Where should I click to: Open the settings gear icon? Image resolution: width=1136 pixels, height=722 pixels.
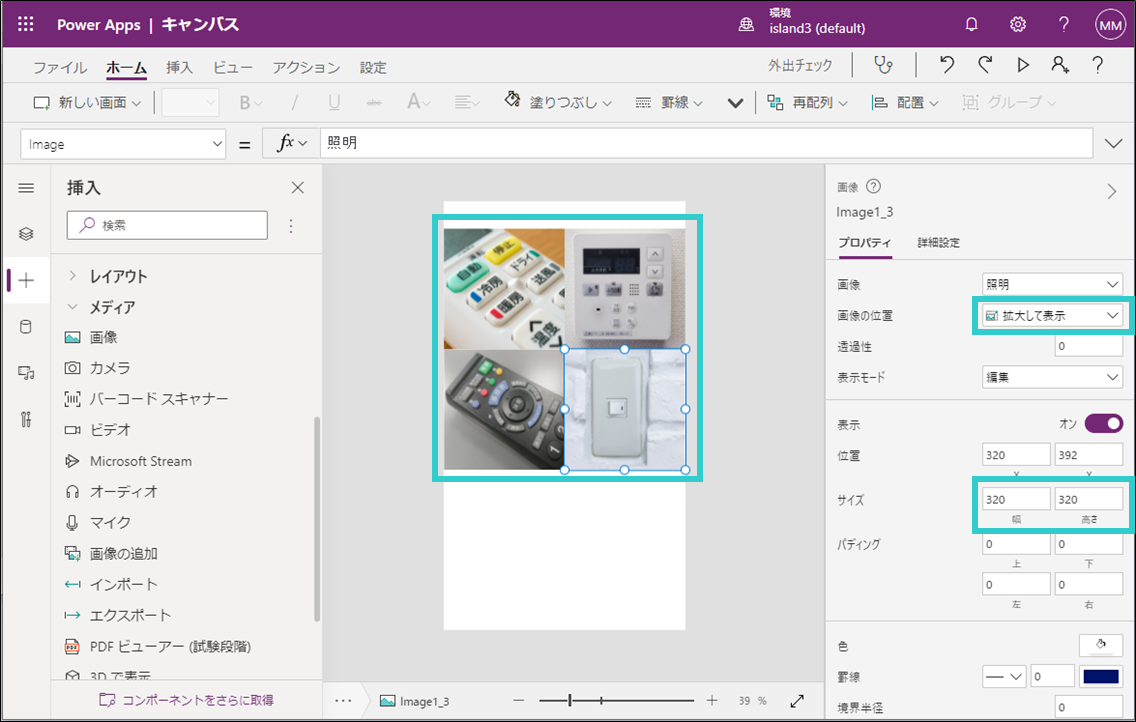click(1018, 25)
